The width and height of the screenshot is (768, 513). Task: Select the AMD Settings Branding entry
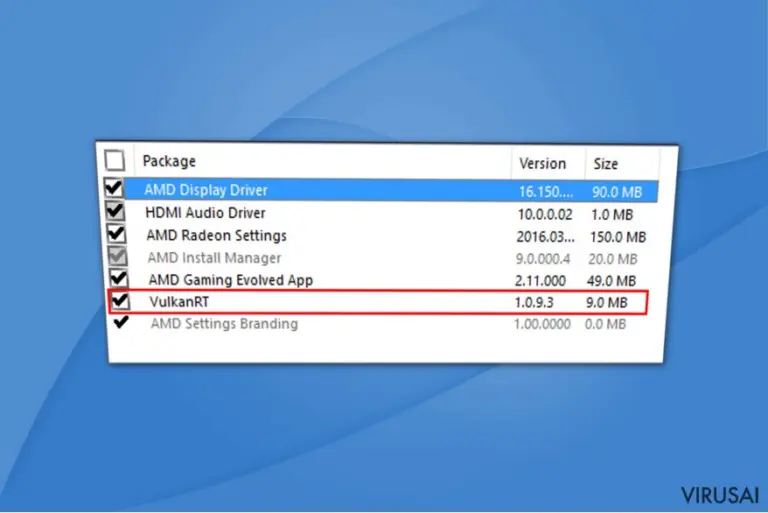coord(224,323)
